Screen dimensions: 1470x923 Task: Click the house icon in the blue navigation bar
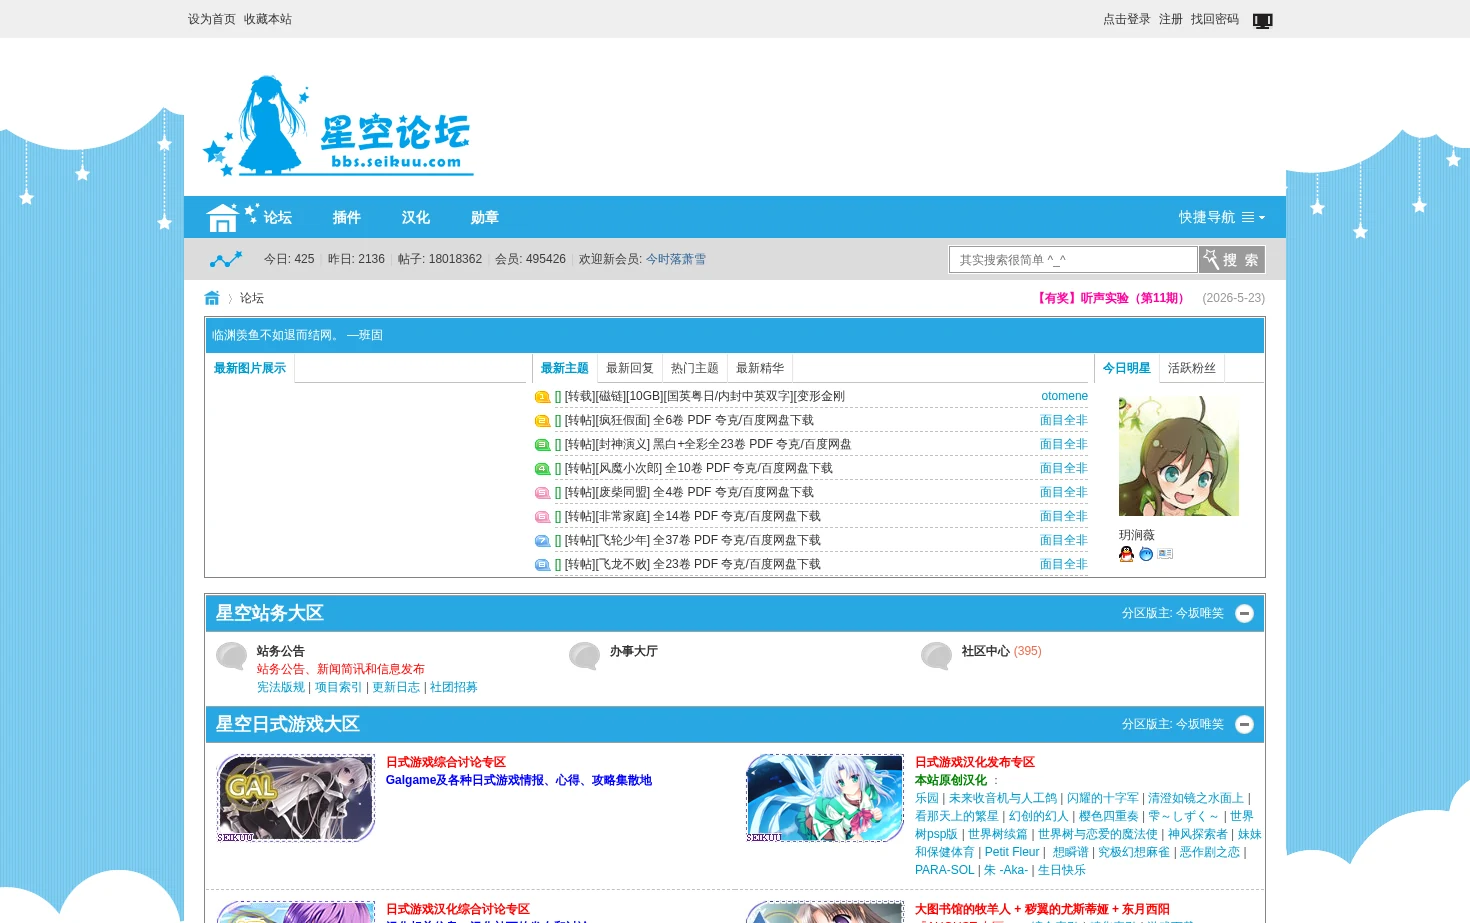[x=222, y=217]
